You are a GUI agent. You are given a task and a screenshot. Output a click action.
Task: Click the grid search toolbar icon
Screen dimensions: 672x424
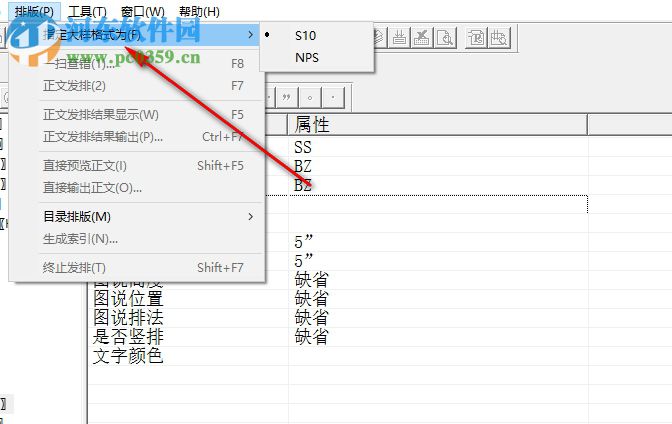point(499,38)
